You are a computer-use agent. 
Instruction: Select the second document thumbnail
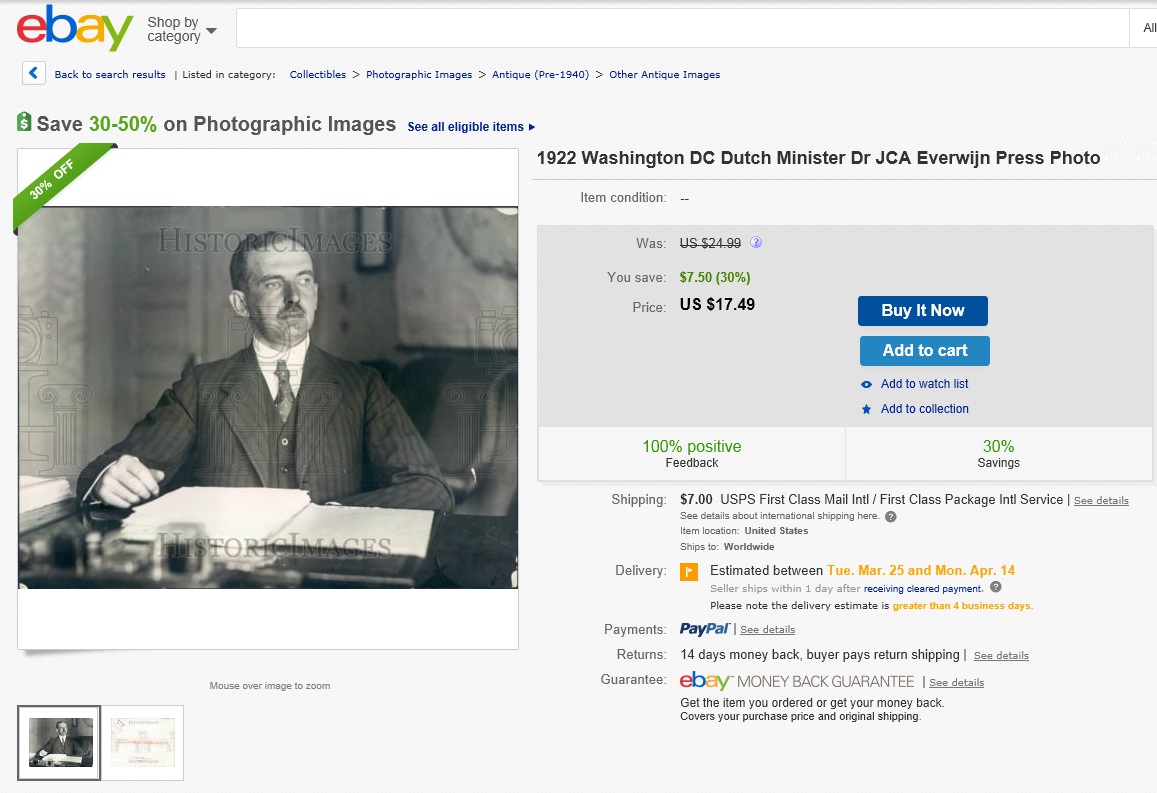[x=143, y=742]
